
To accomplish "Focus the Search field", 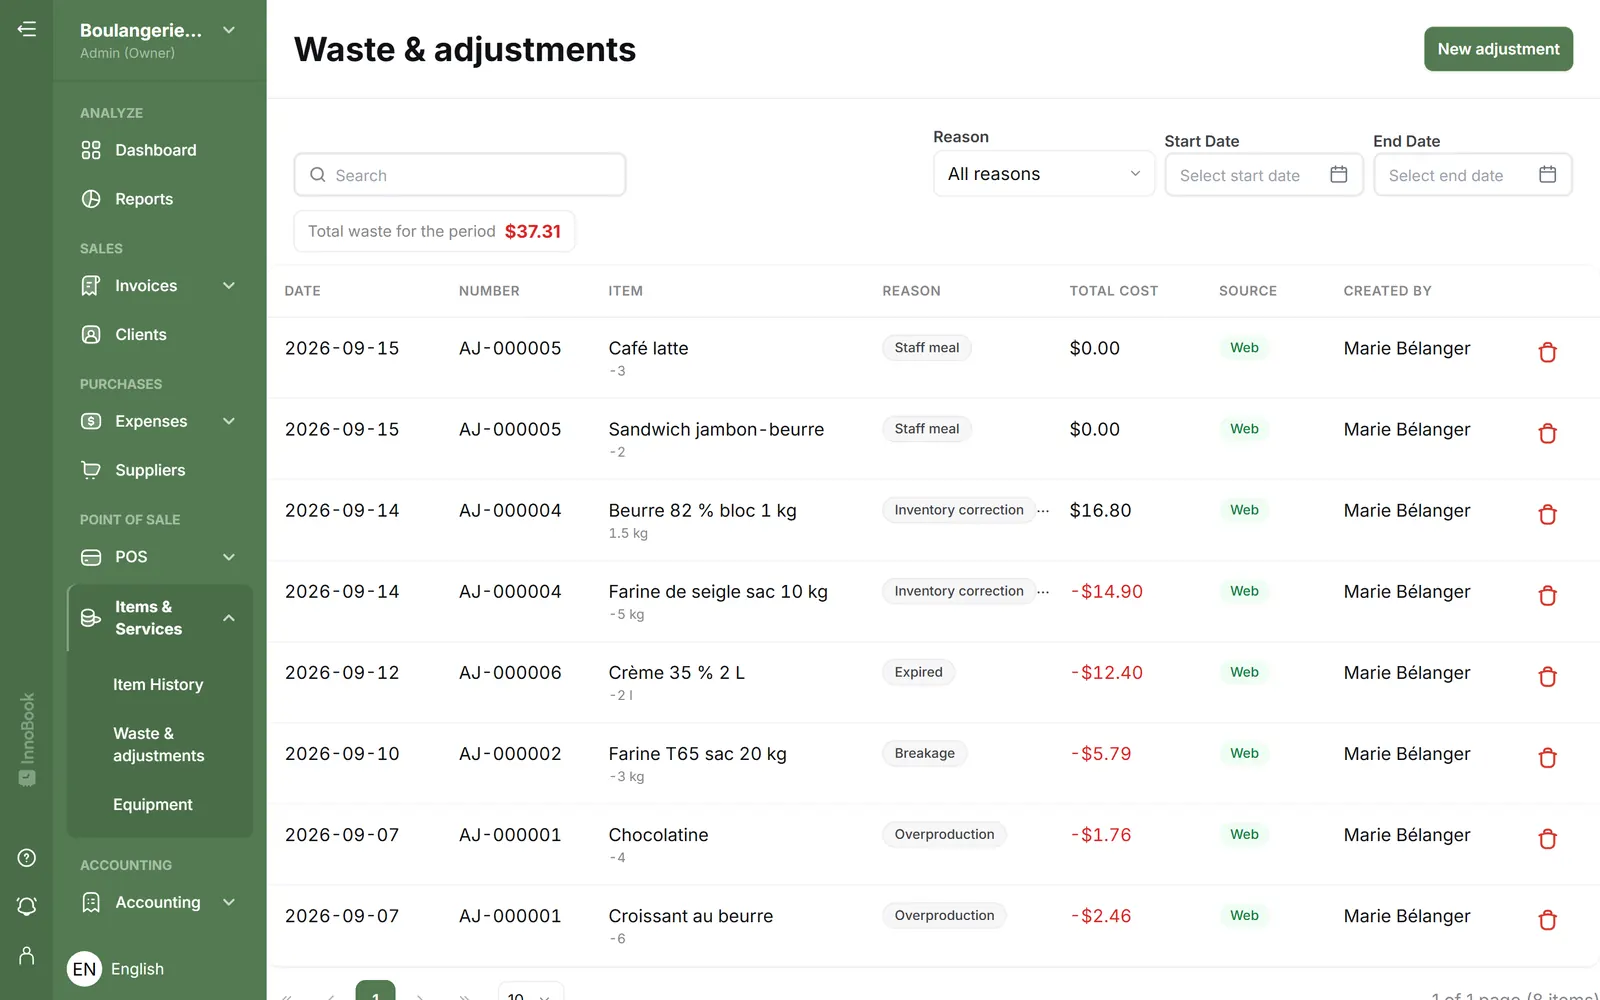I will pyautogui.click(x=460, y=175).
